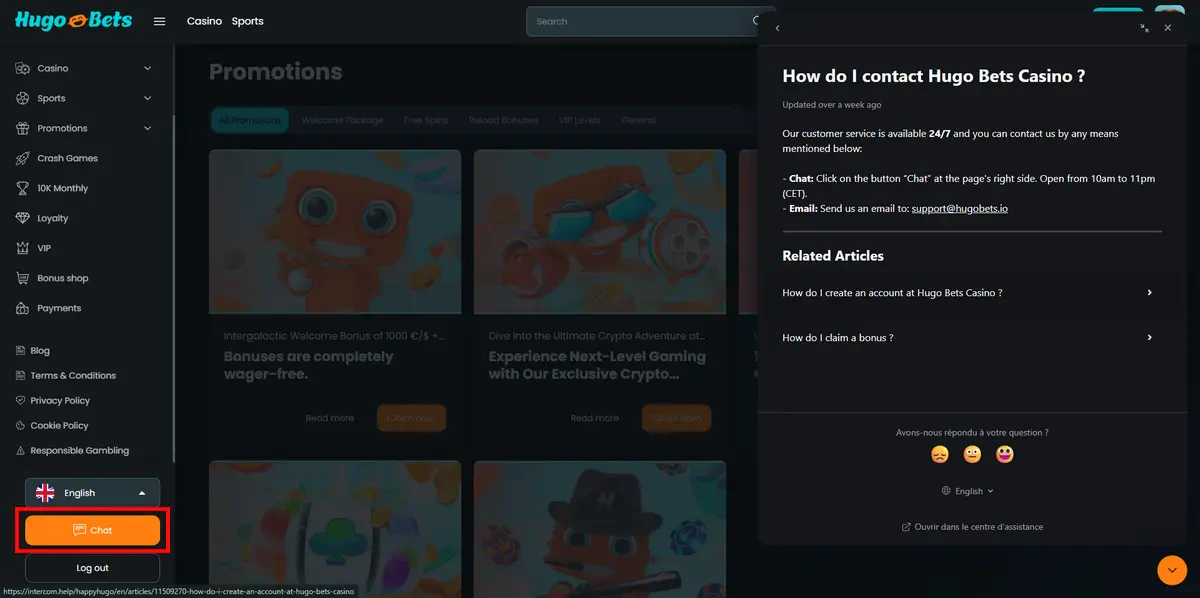1200x598 pixels.
Task: Rate article with neutral face emoji
Action: pyautogui.click(x=972, y=455)
